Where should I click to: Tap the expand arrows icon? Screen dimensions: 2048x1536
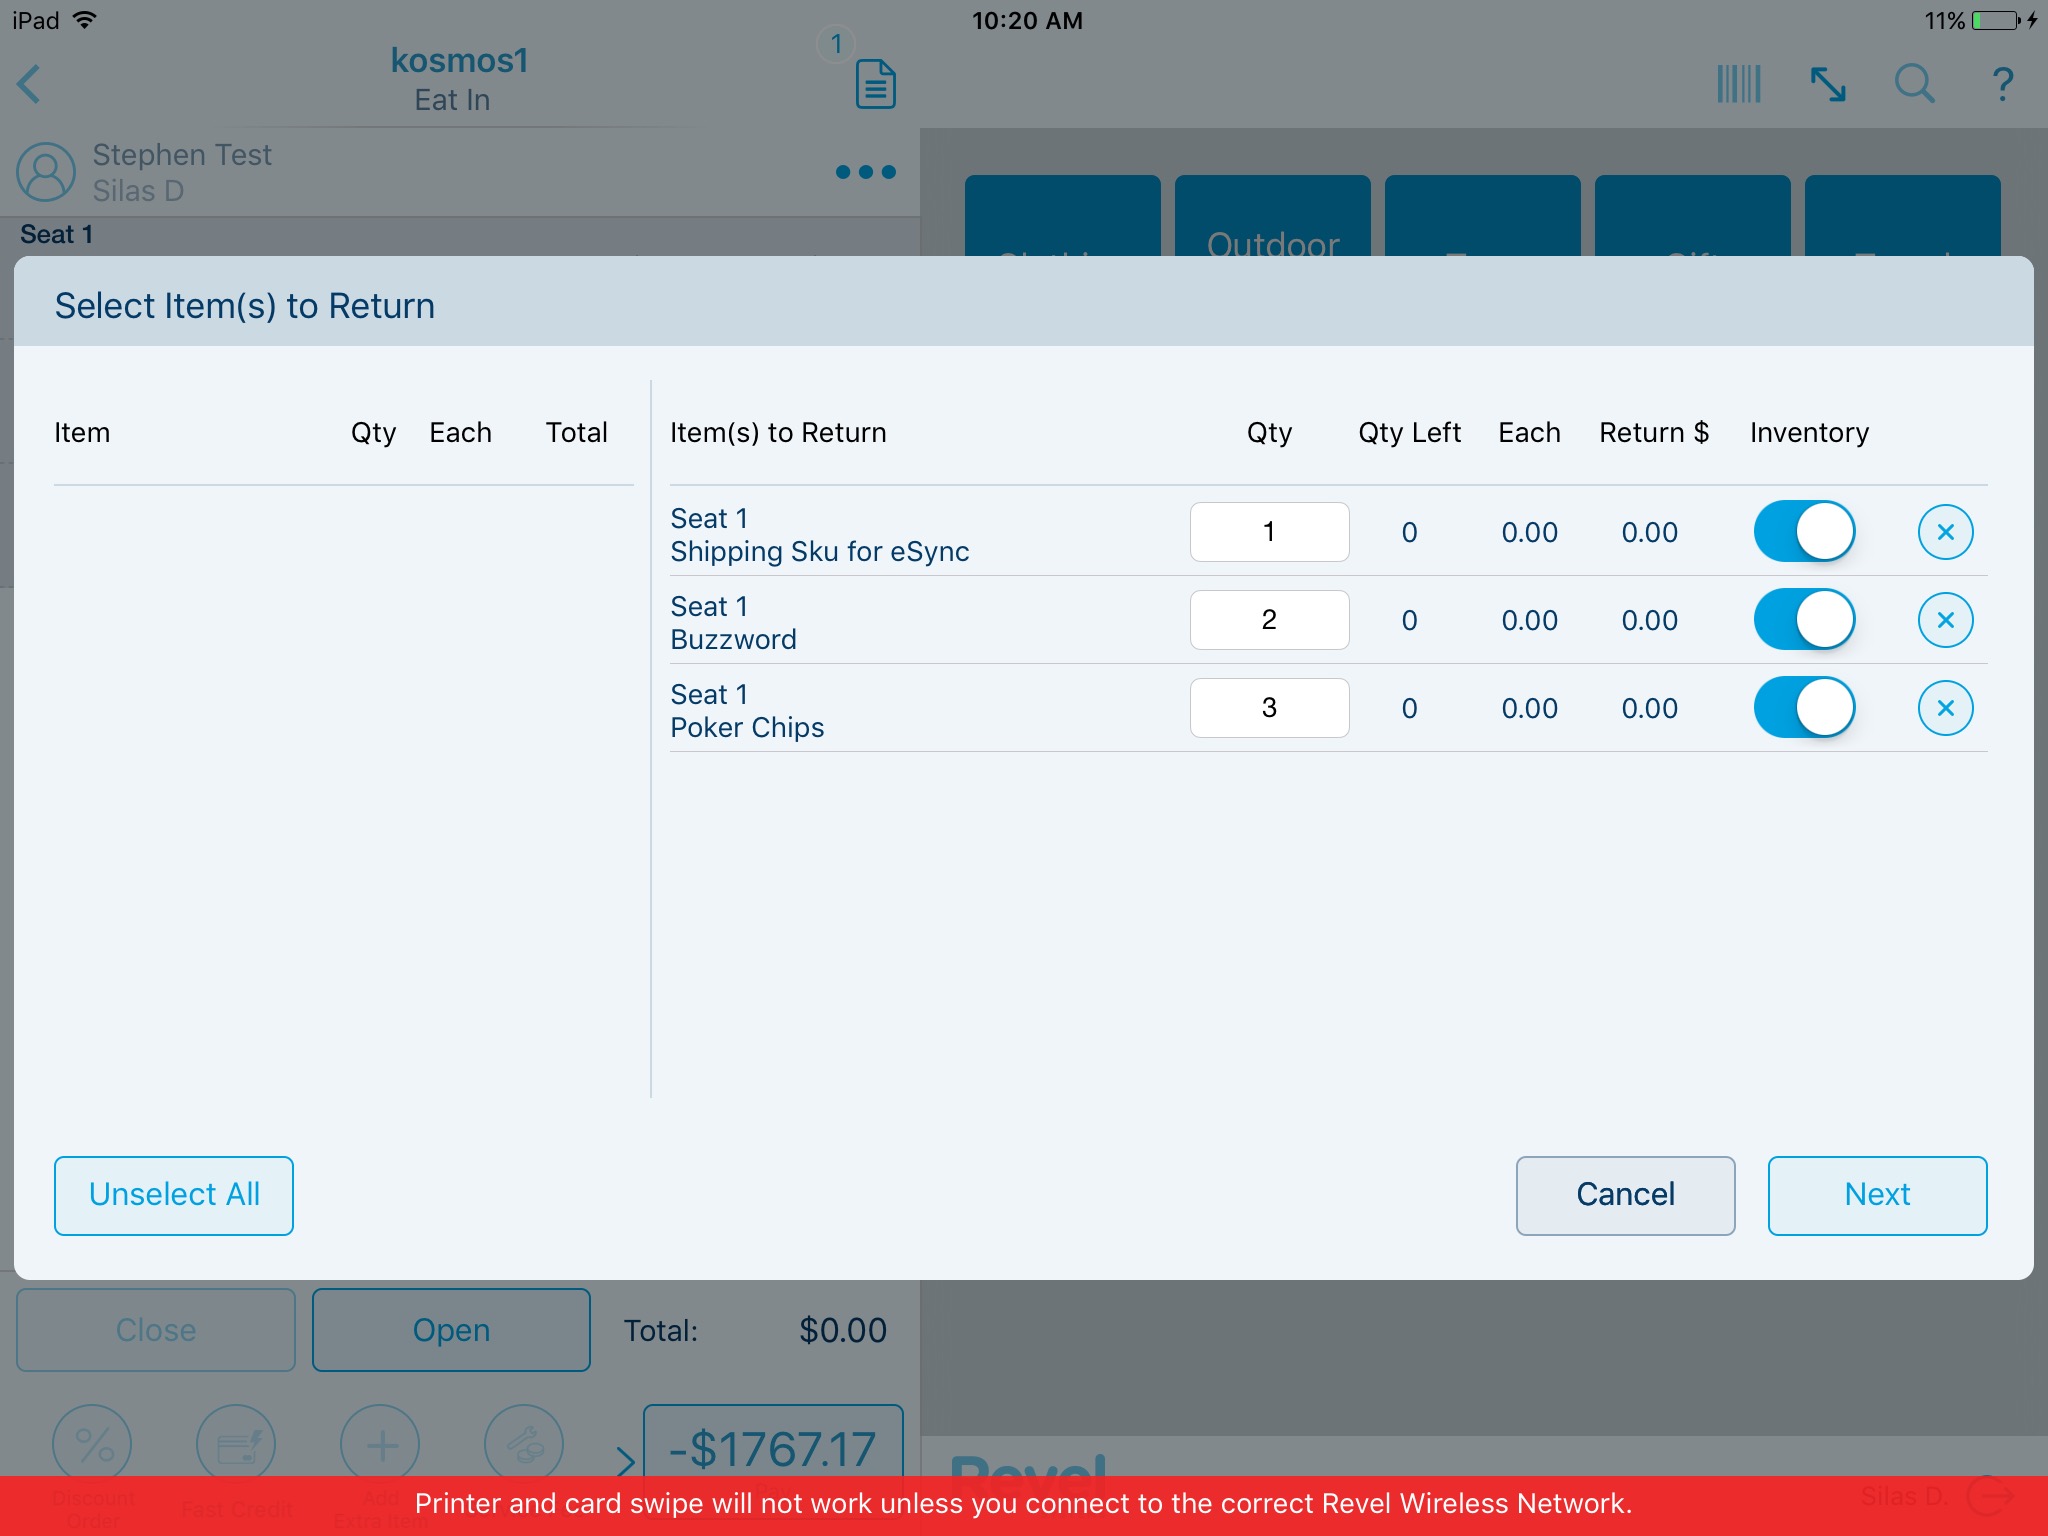click(x=1828, y=84)
